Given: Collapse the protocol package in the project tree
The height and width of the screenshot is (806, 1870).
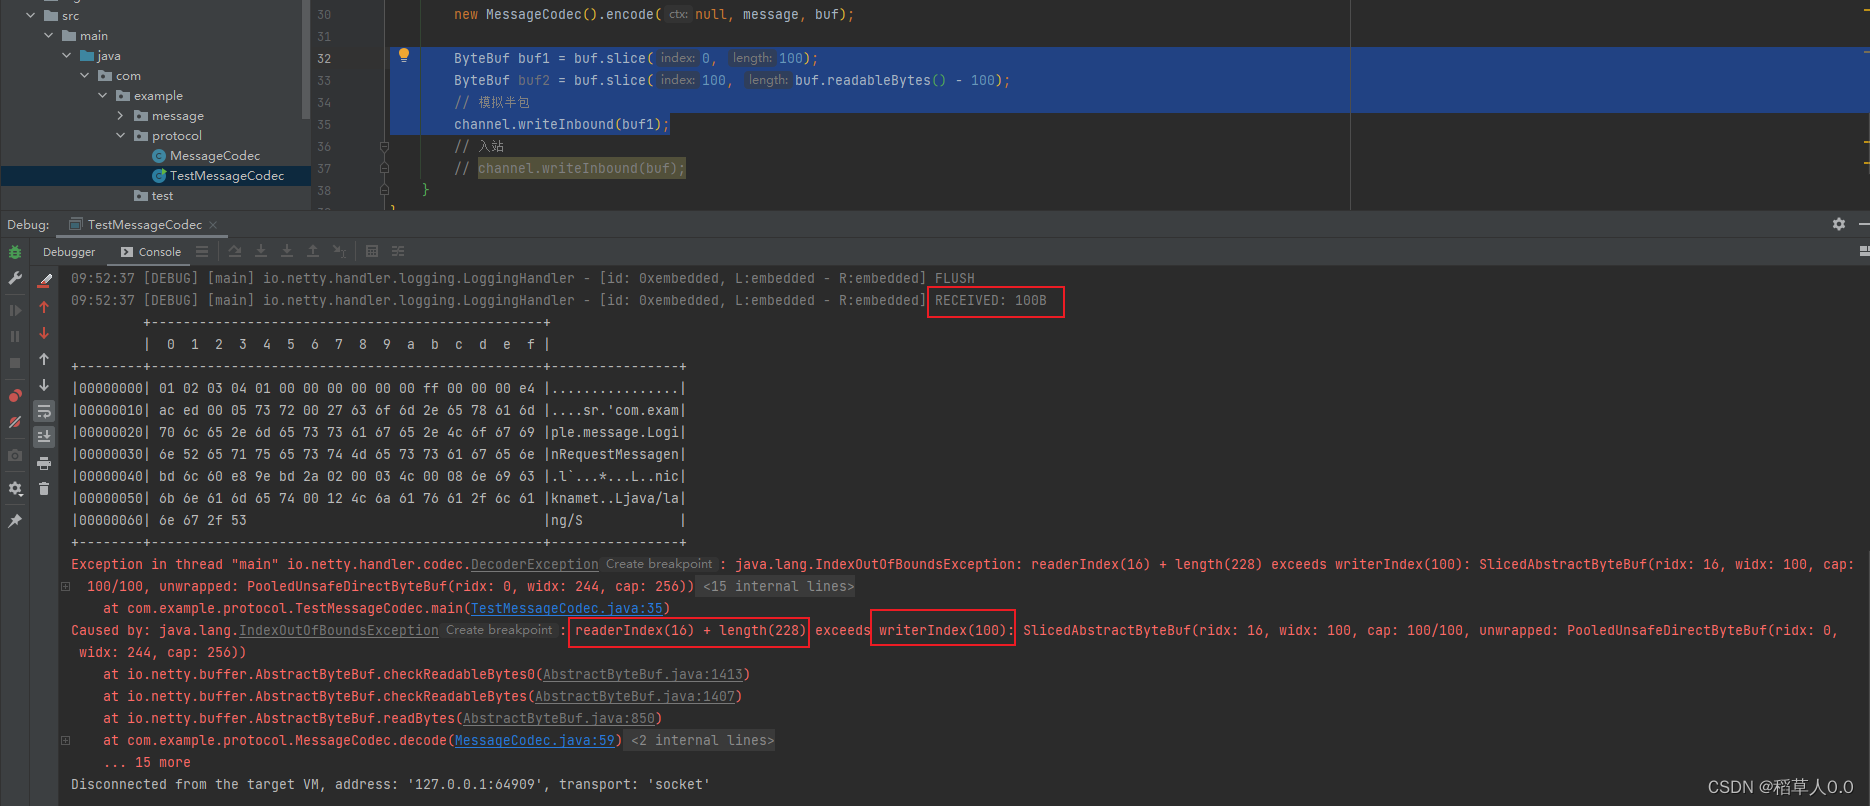Looking at the screenshot, I should point(120,135).
